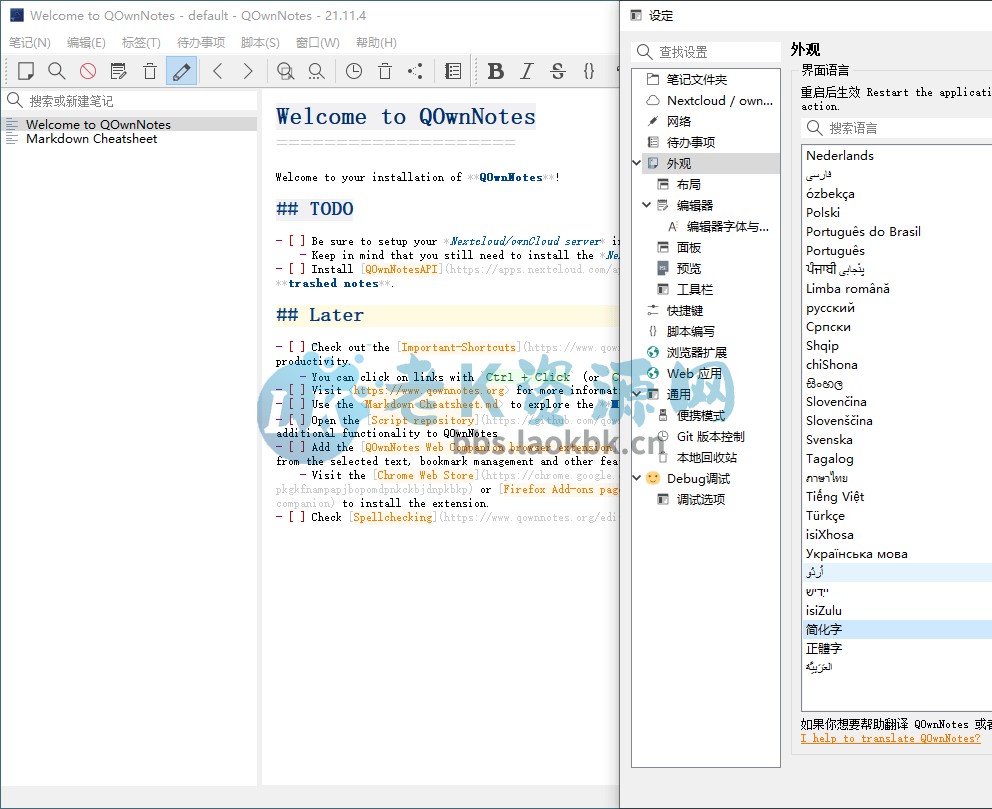Apply italic with the I toolbar icon
This screenshot has height=809, width=992.
pos(527,71)
